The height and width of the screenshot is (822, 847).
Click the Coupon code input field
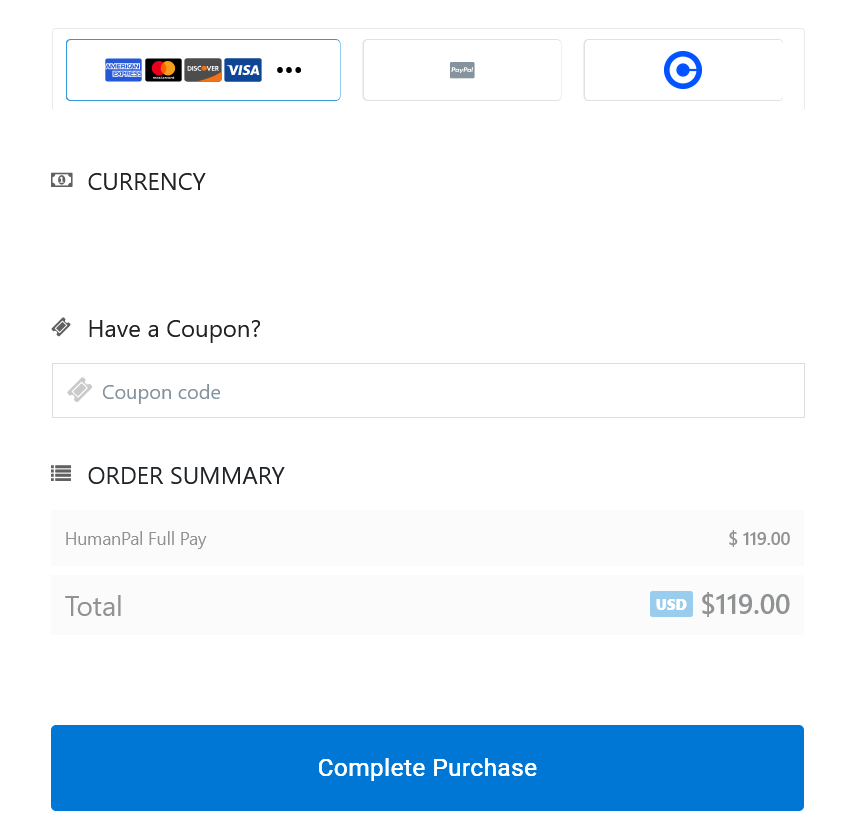click(427, 390)
